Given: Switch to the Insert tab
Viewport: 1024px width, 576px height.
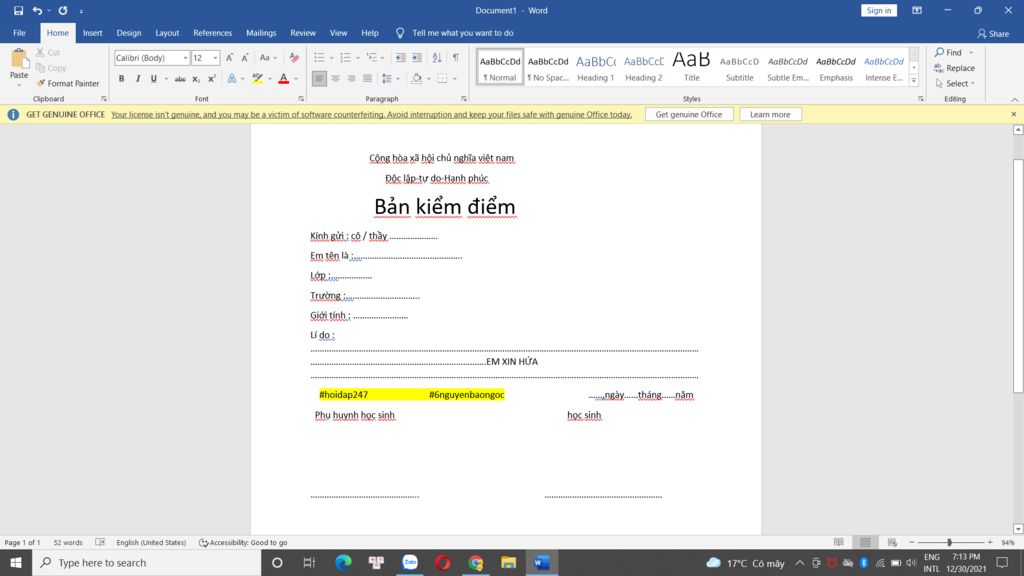Looking at the screenshot, I should pos(92,33).
